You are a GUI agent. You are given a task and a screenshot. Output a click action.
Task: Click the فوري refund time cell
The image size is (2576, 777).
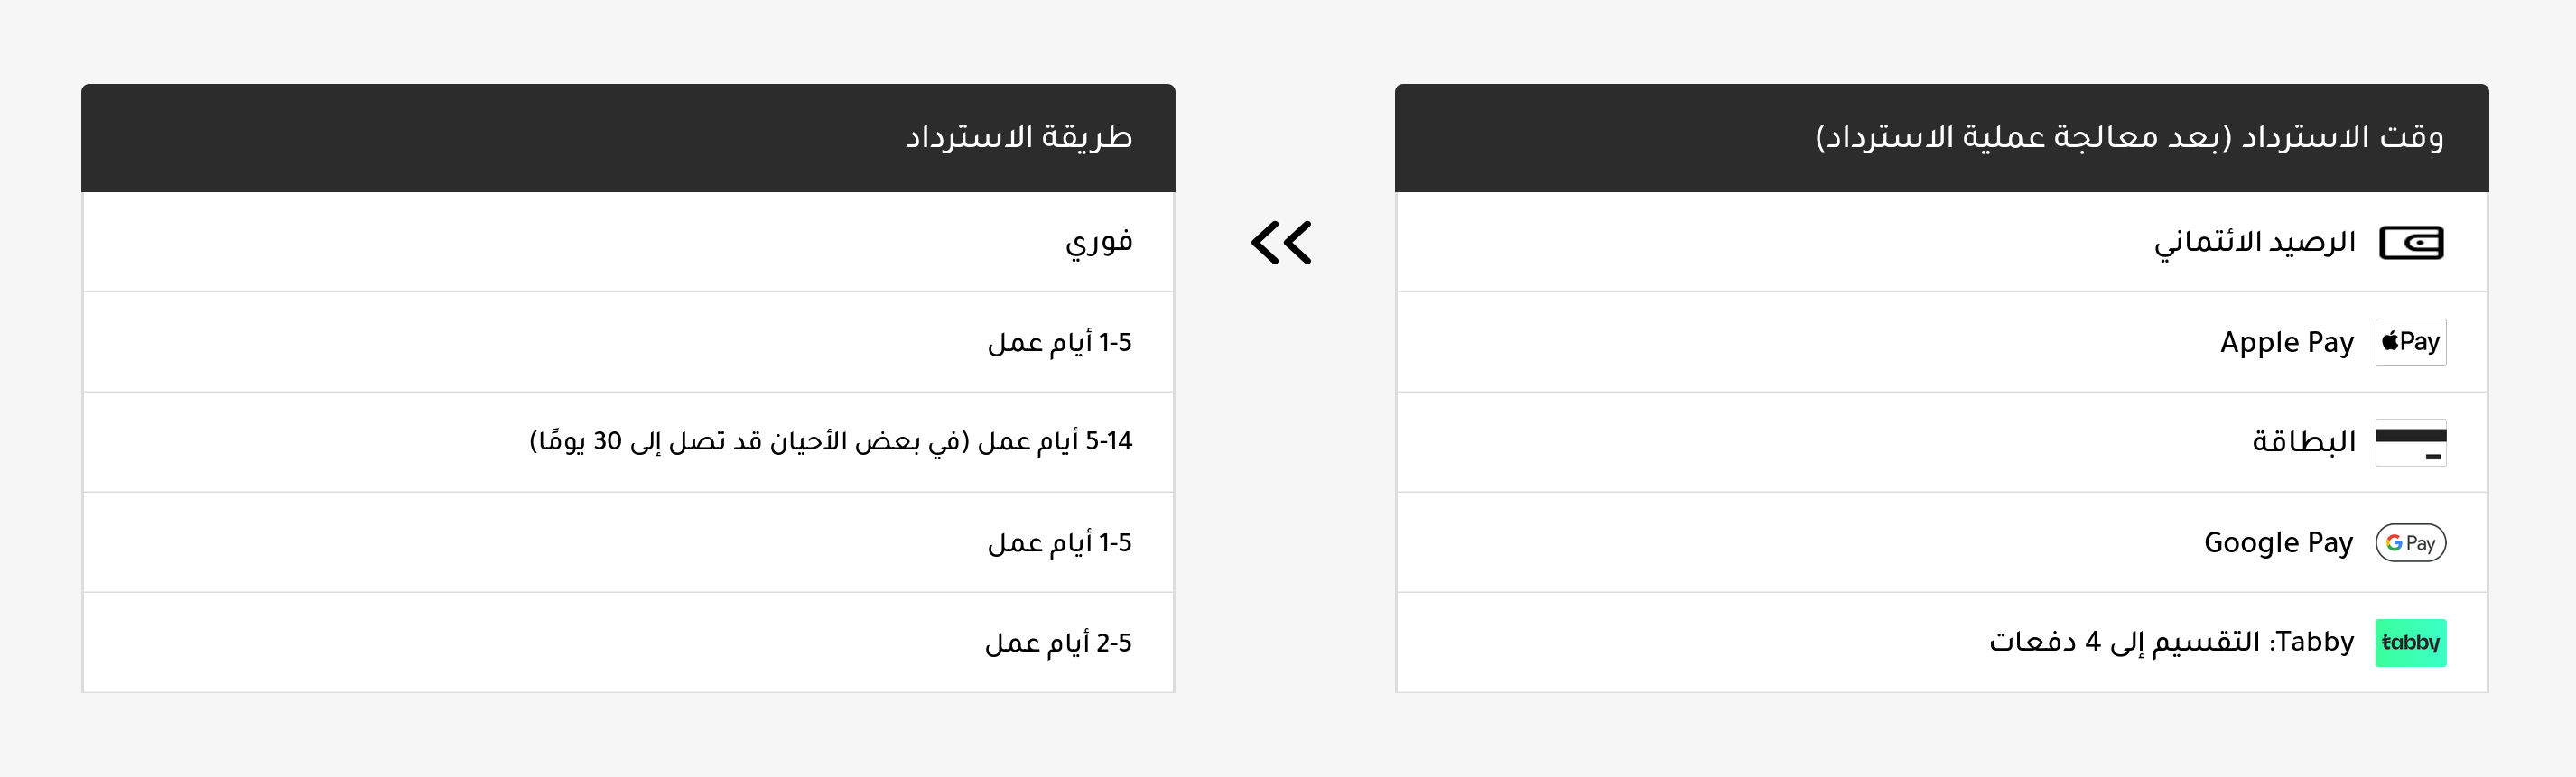point(1098,243)
